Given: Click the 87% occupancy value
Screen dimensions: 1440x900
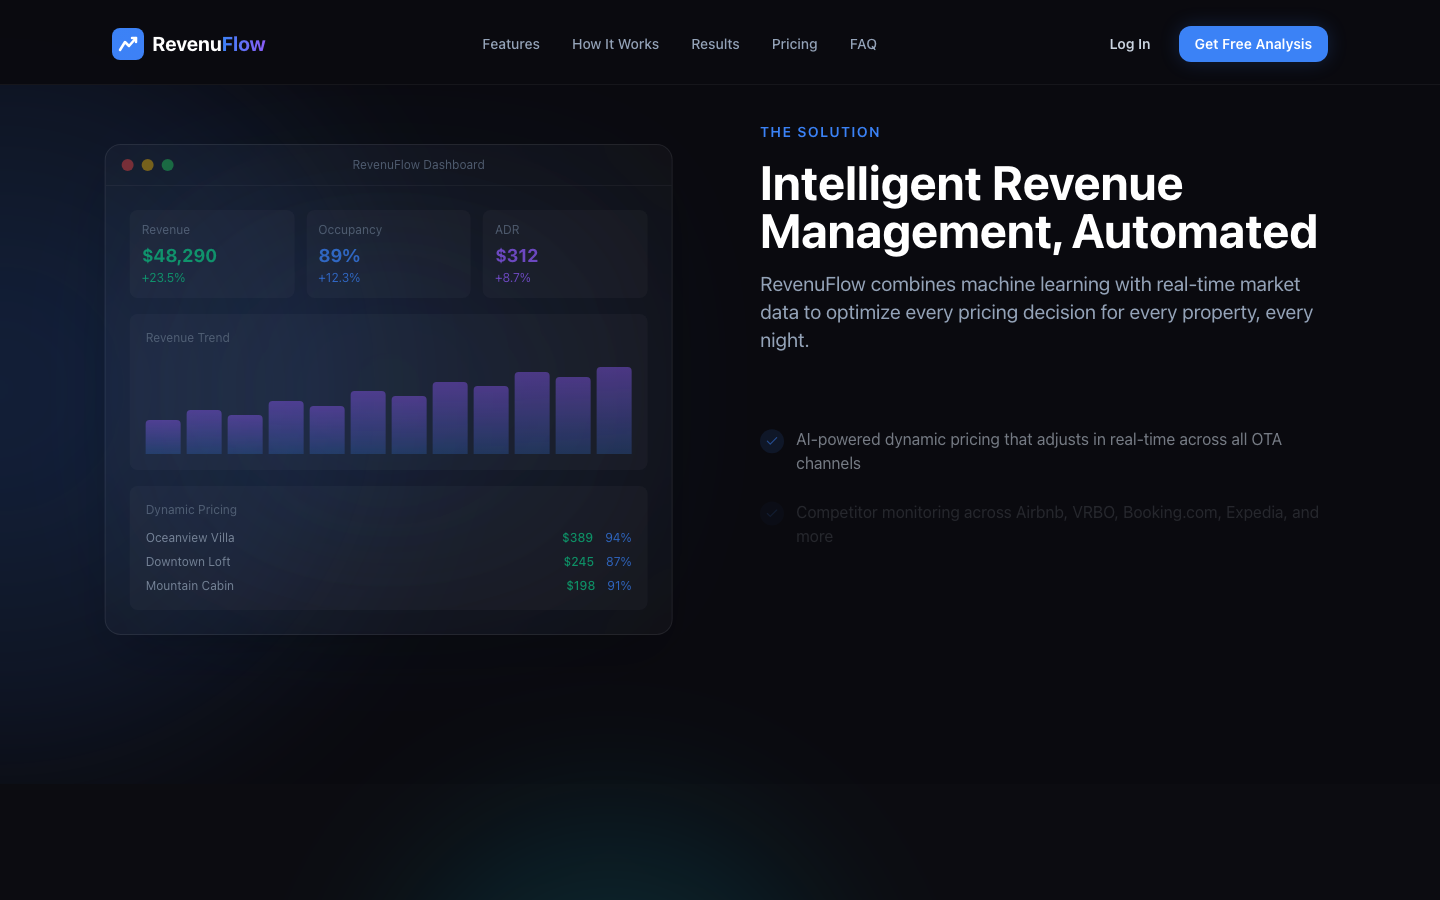Looking at the screenshot, I should [619, 562].
